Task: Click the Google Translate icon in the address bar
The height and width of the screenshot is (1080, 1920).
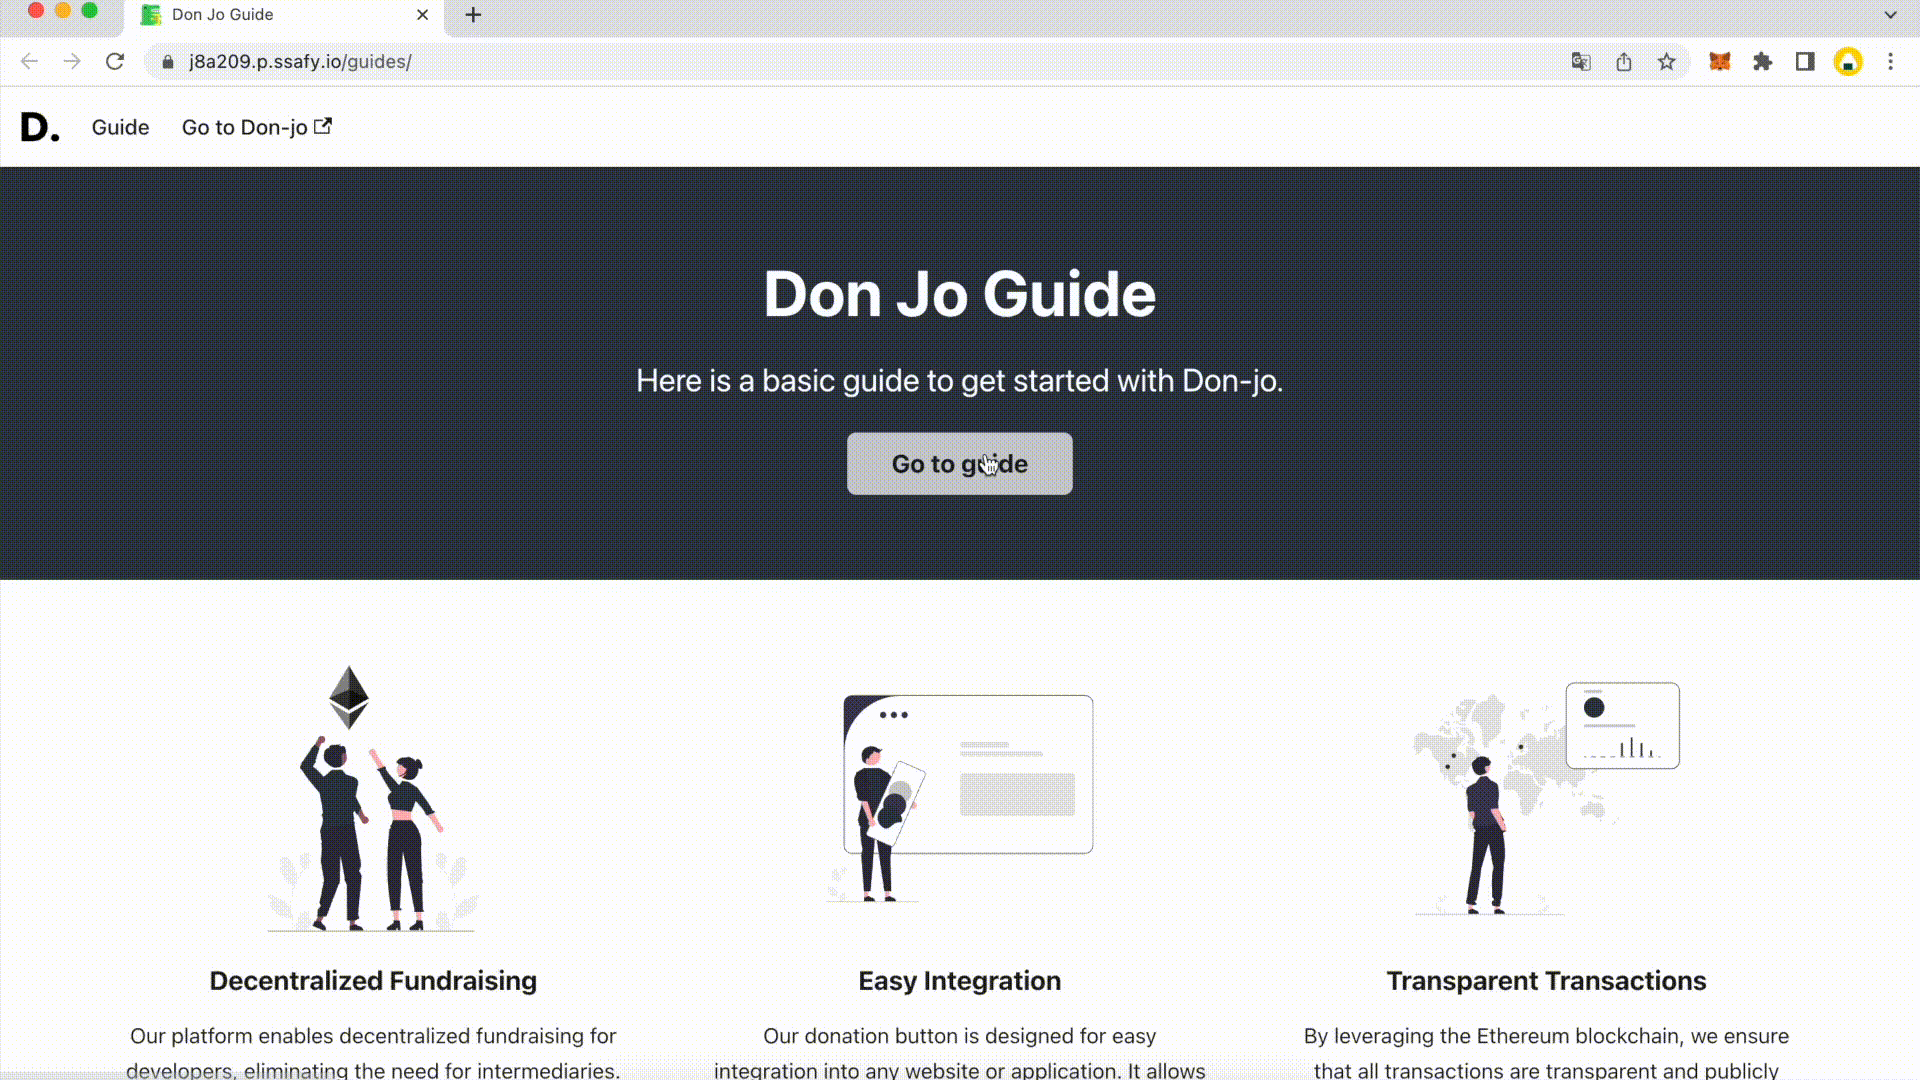Action: [x=1580, y=61]
